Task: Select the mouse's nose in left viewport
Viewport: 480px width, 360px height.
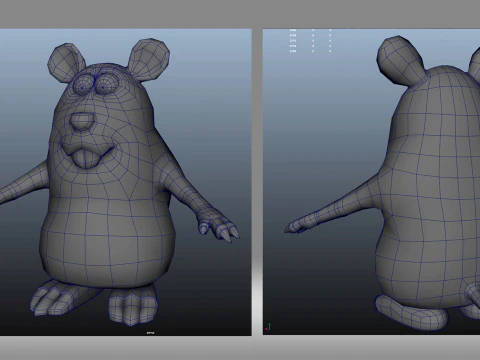Action: (82, 122)
